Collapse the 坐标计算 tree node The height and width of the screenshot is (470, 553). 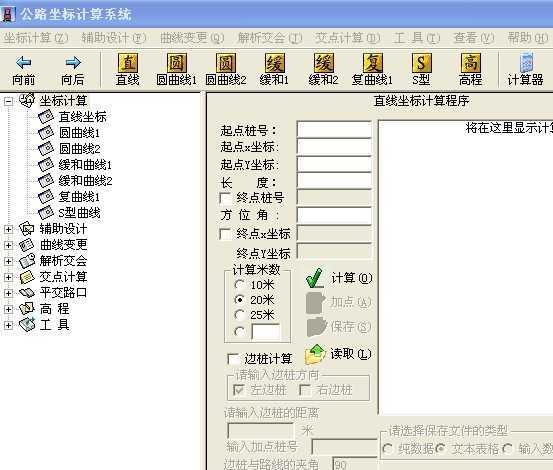click(x=8, y=102)
